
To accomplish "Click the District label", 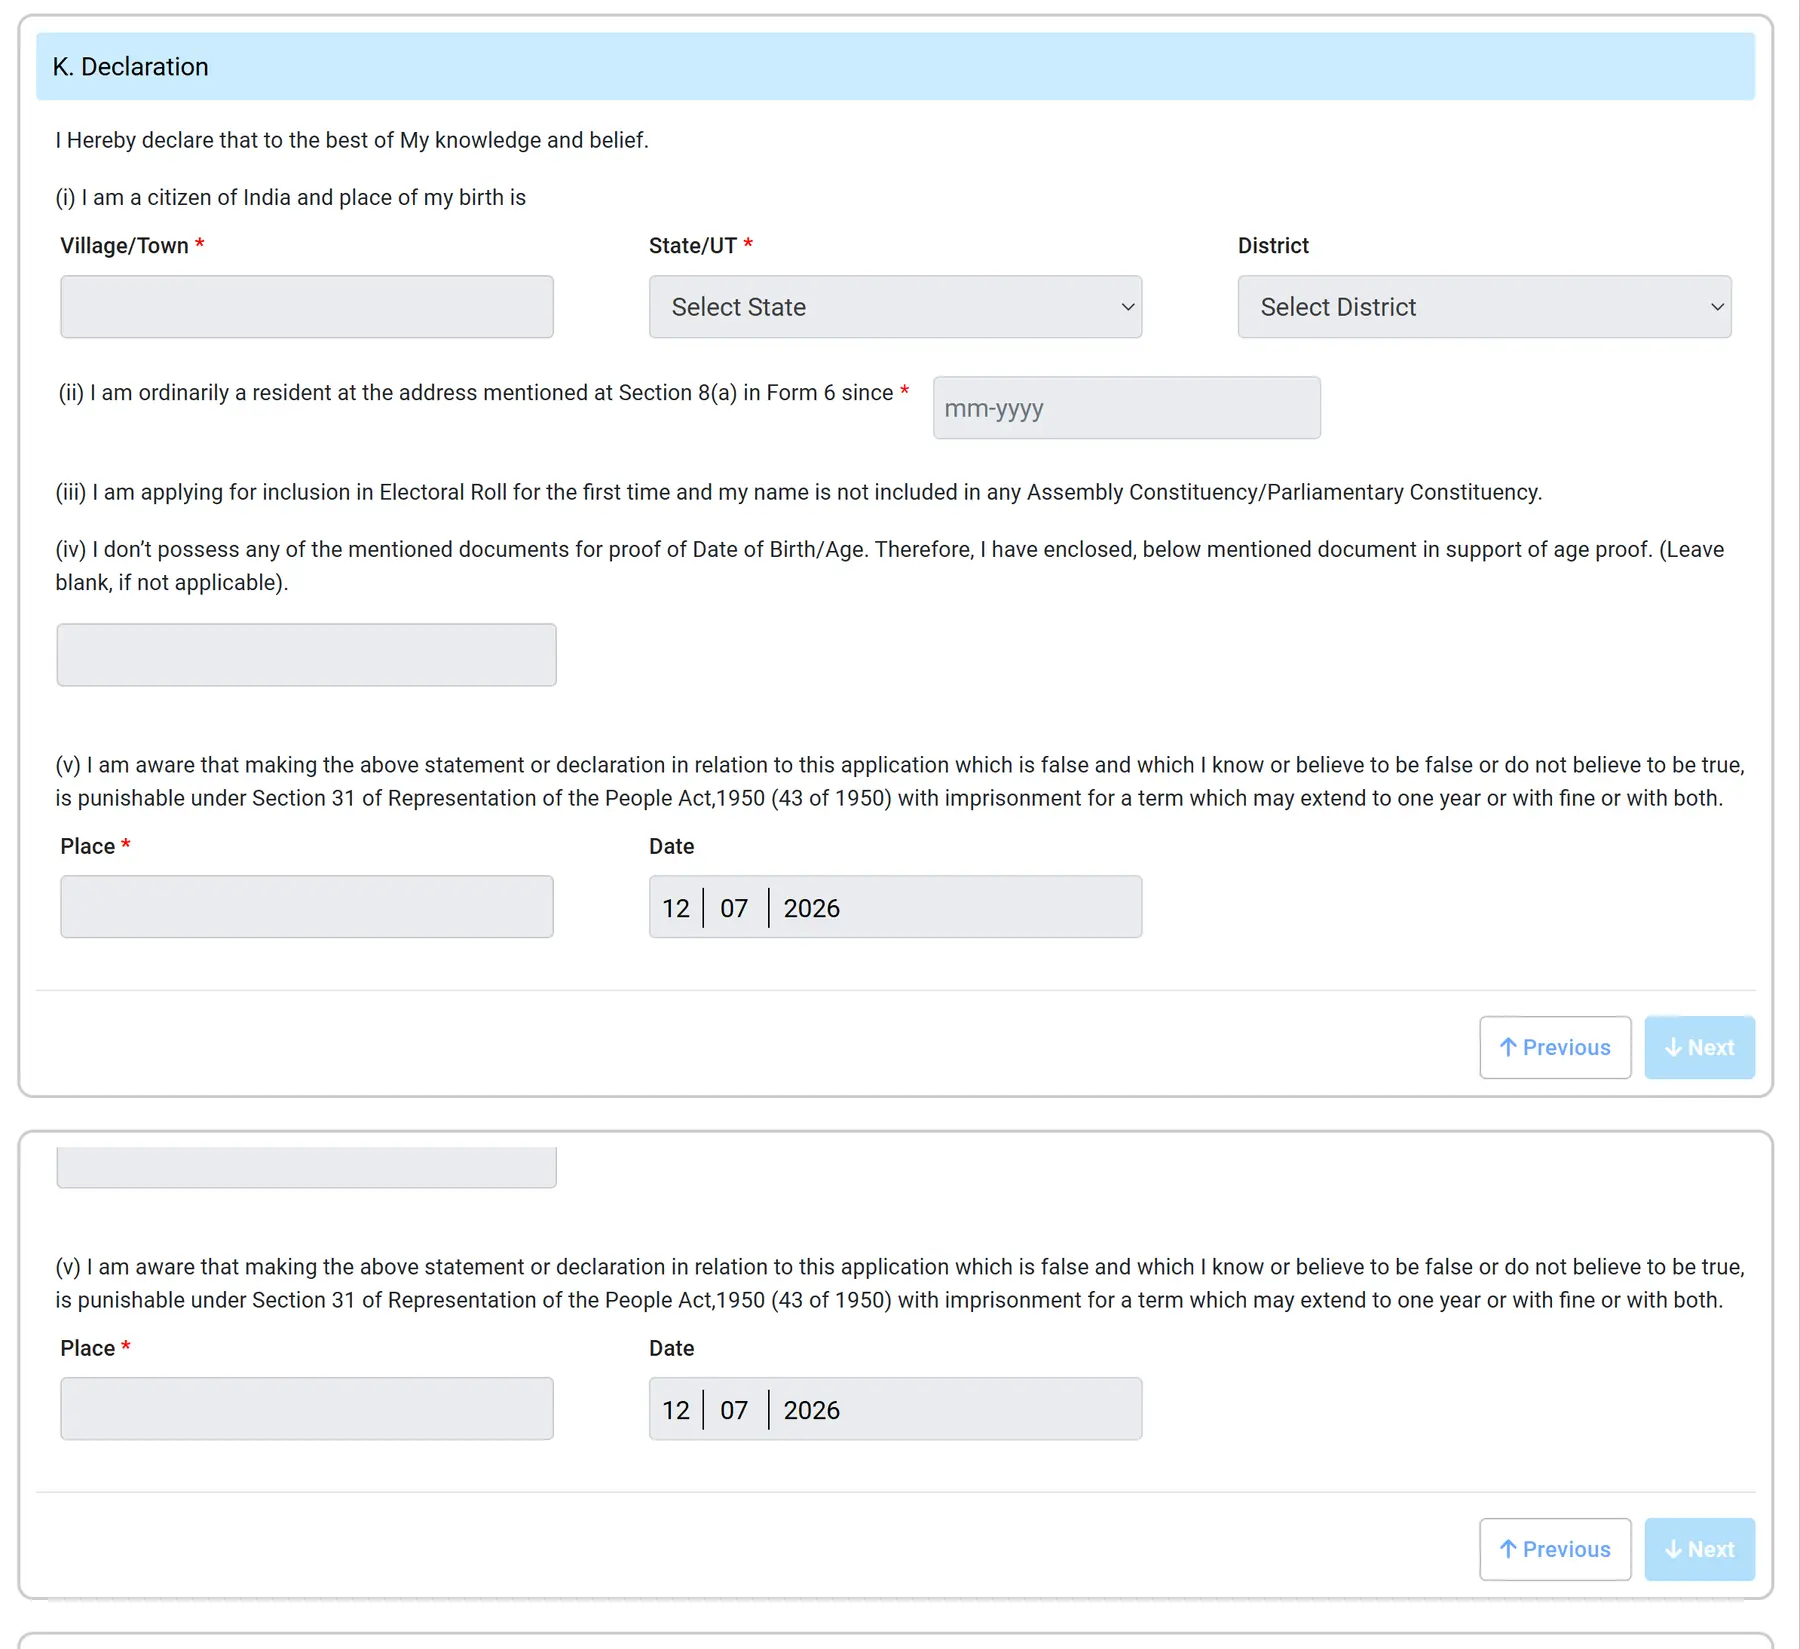I will 1273,246.
